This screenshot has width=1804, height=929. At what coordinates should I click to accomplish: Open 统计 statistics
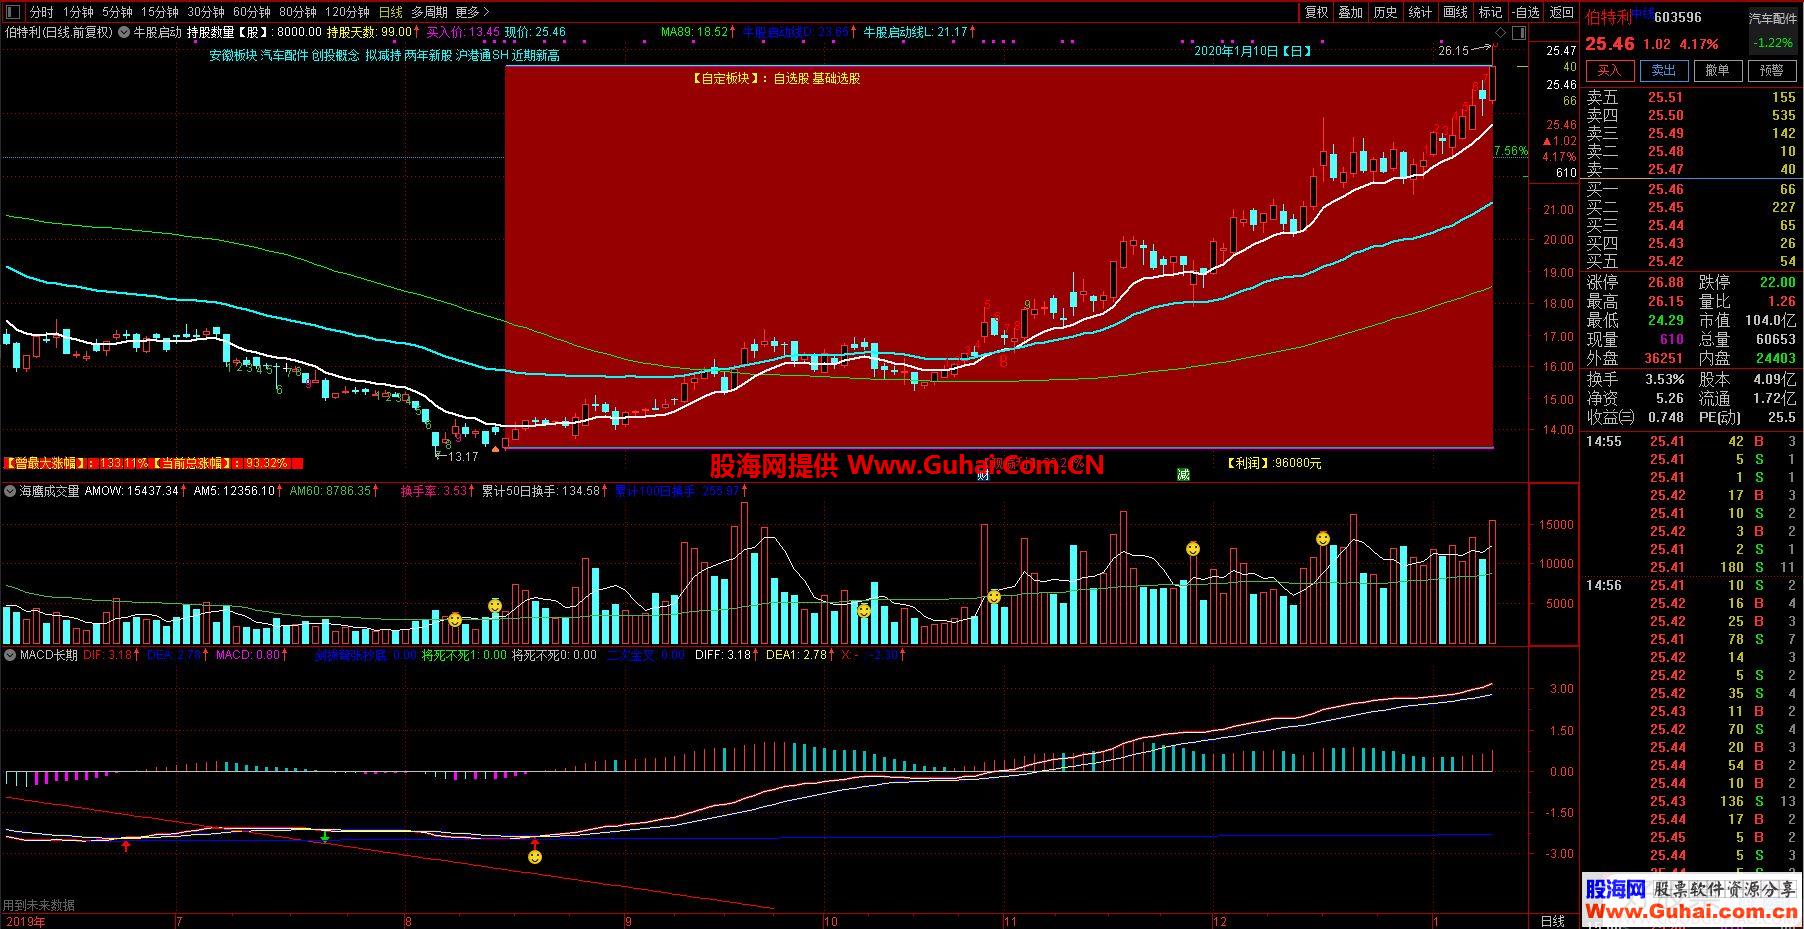(1420, 12)
